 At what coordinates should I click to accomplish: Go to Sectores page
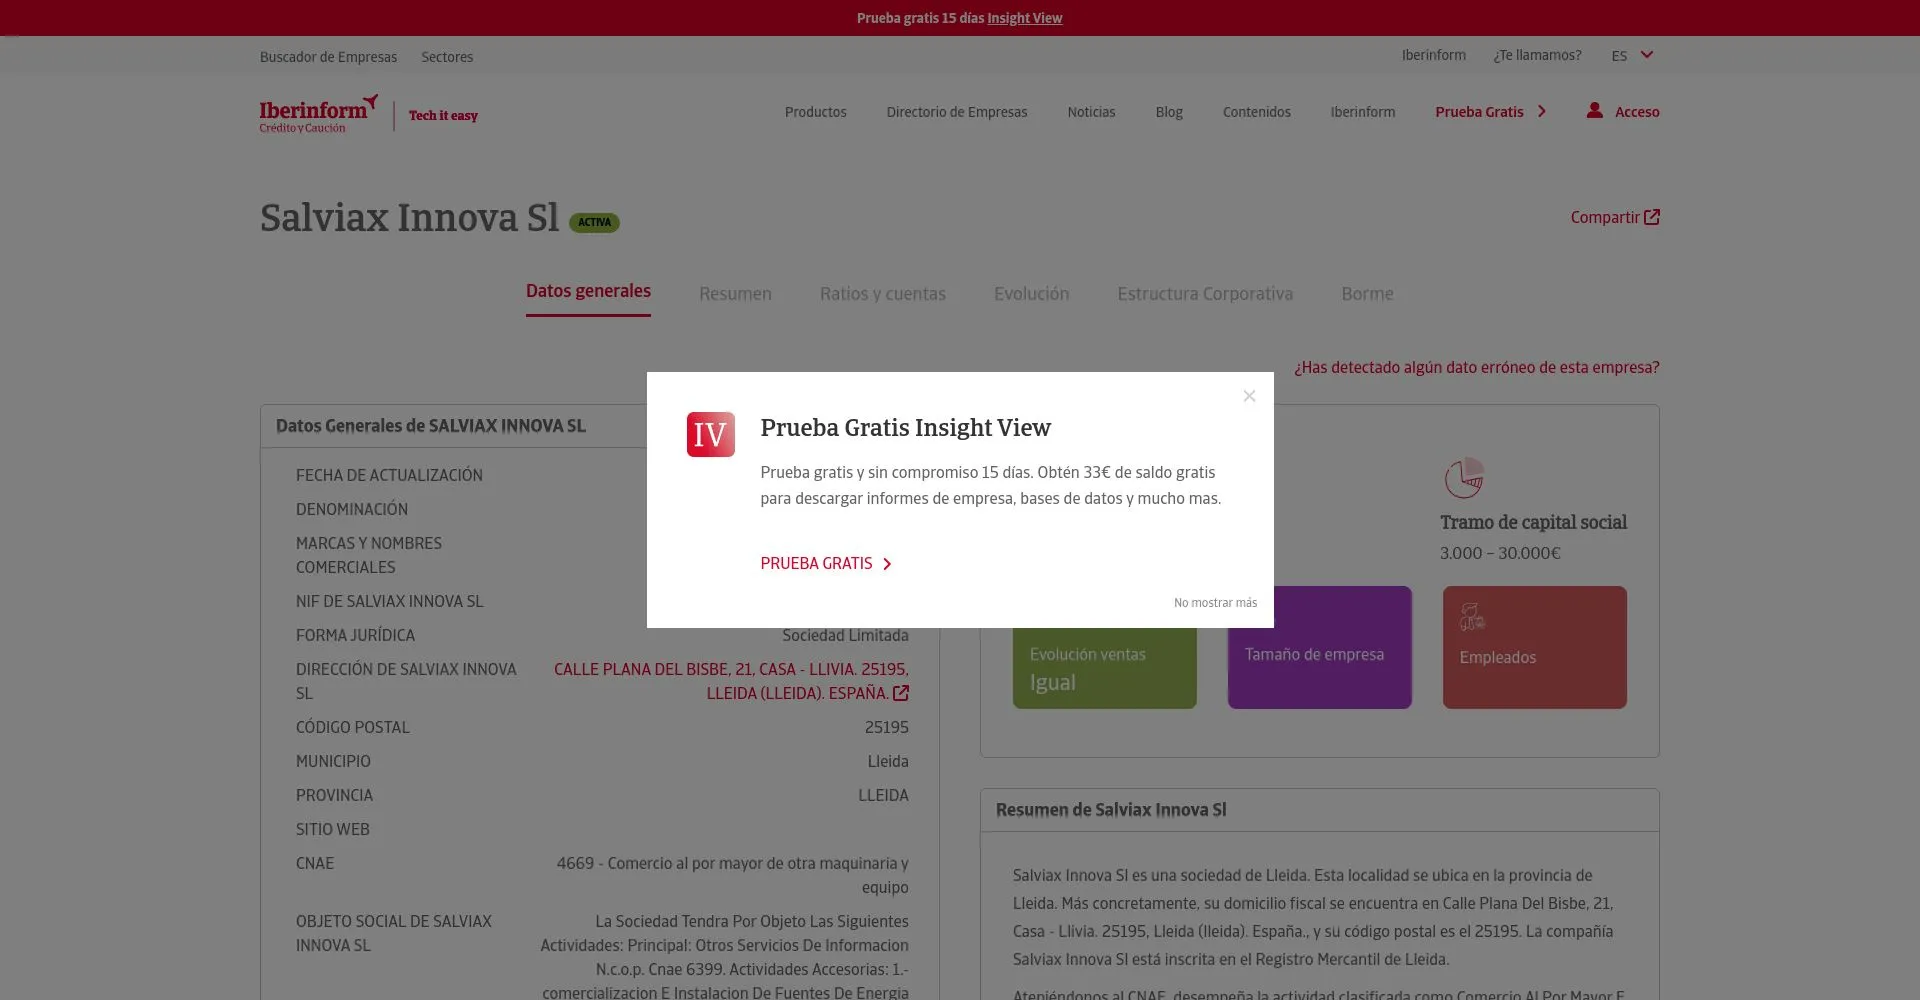pos(447,57)
